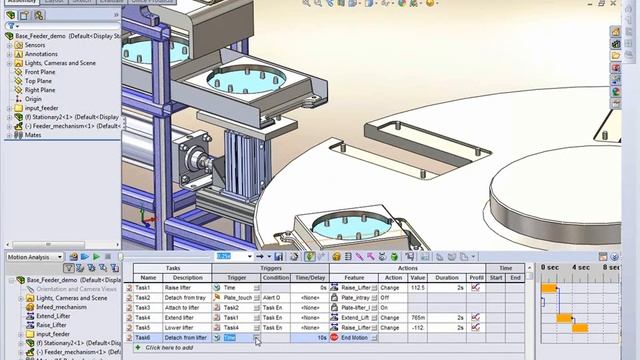Screen dimensions: 640x360
Task: Select Infeed_mechanism in motion tree
Action: (61, 307)
